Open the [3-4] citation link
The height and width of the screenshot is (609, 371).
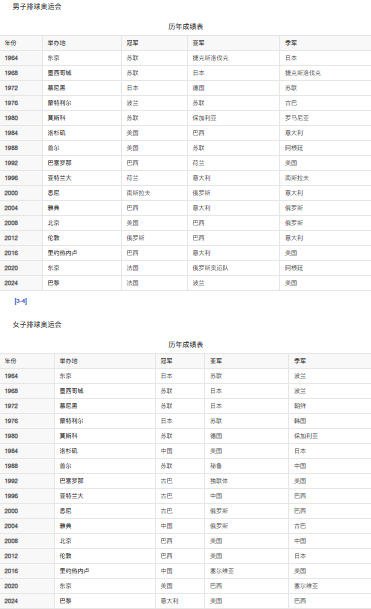21,301
